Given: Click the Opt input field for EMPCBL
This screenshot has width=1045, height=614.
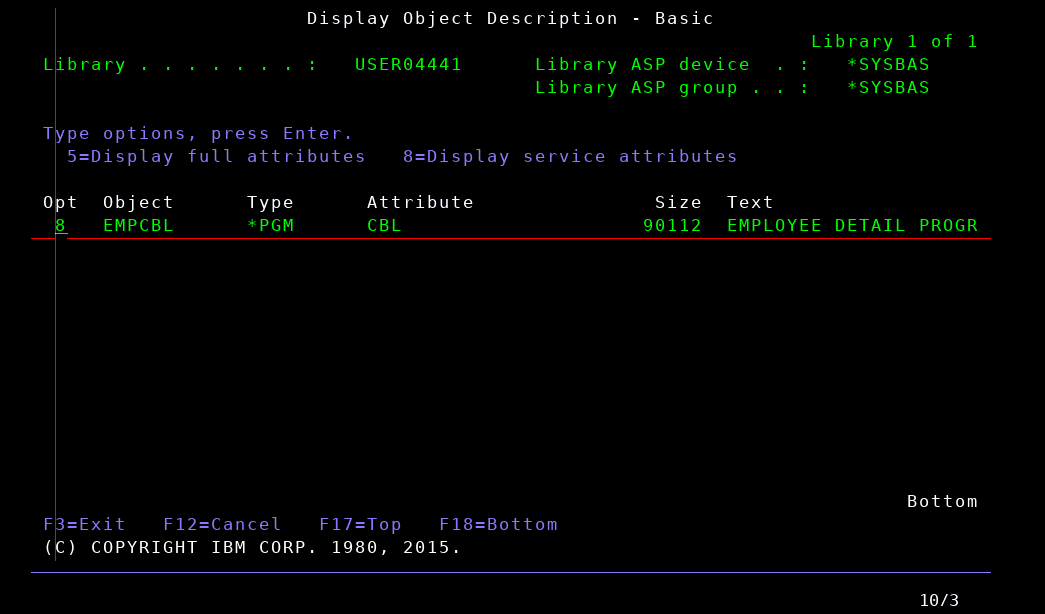Looking at the screenshot, I should click(61, 225).
